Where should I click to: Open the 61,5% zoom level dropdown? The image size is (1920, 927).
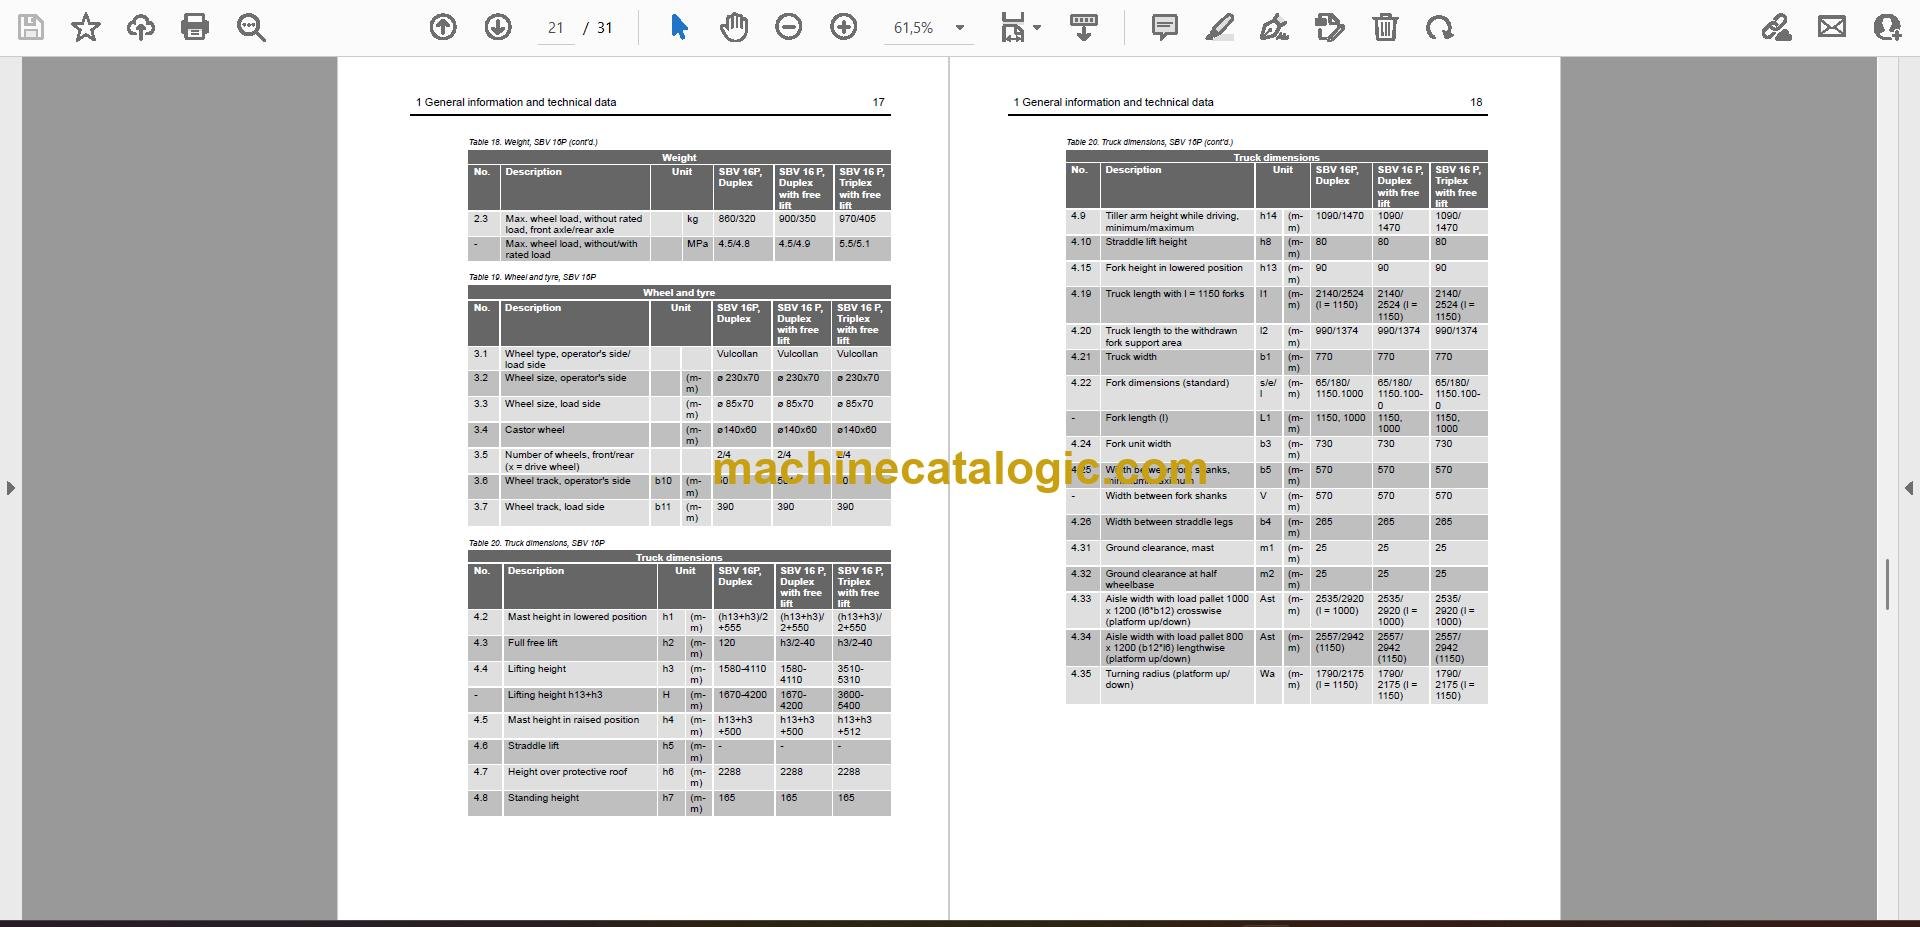point(929,28)
